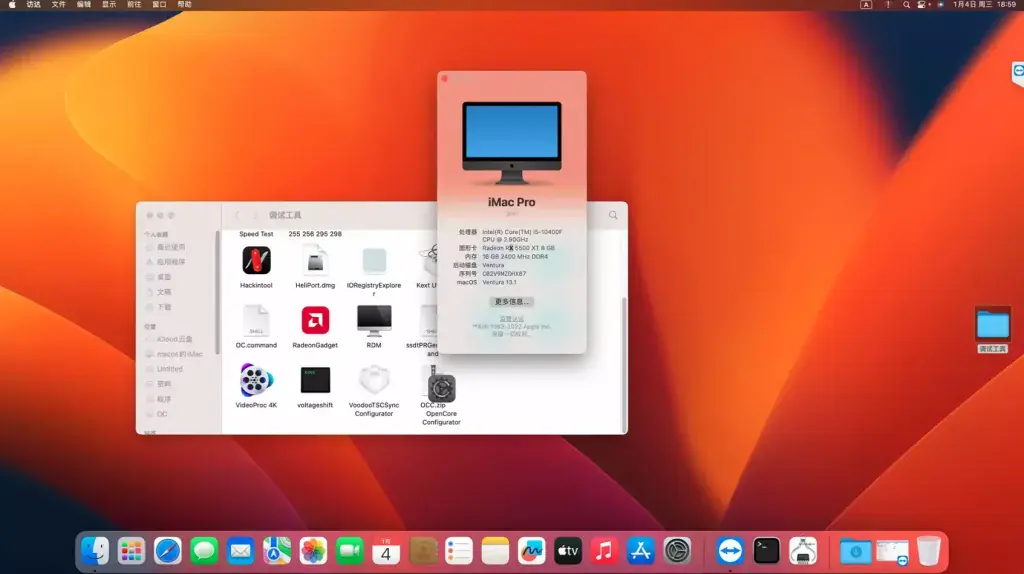This screenshot has width=1024, height=574.
Task: Open Launchpad from the Dock
Action: tap(131, 551)
